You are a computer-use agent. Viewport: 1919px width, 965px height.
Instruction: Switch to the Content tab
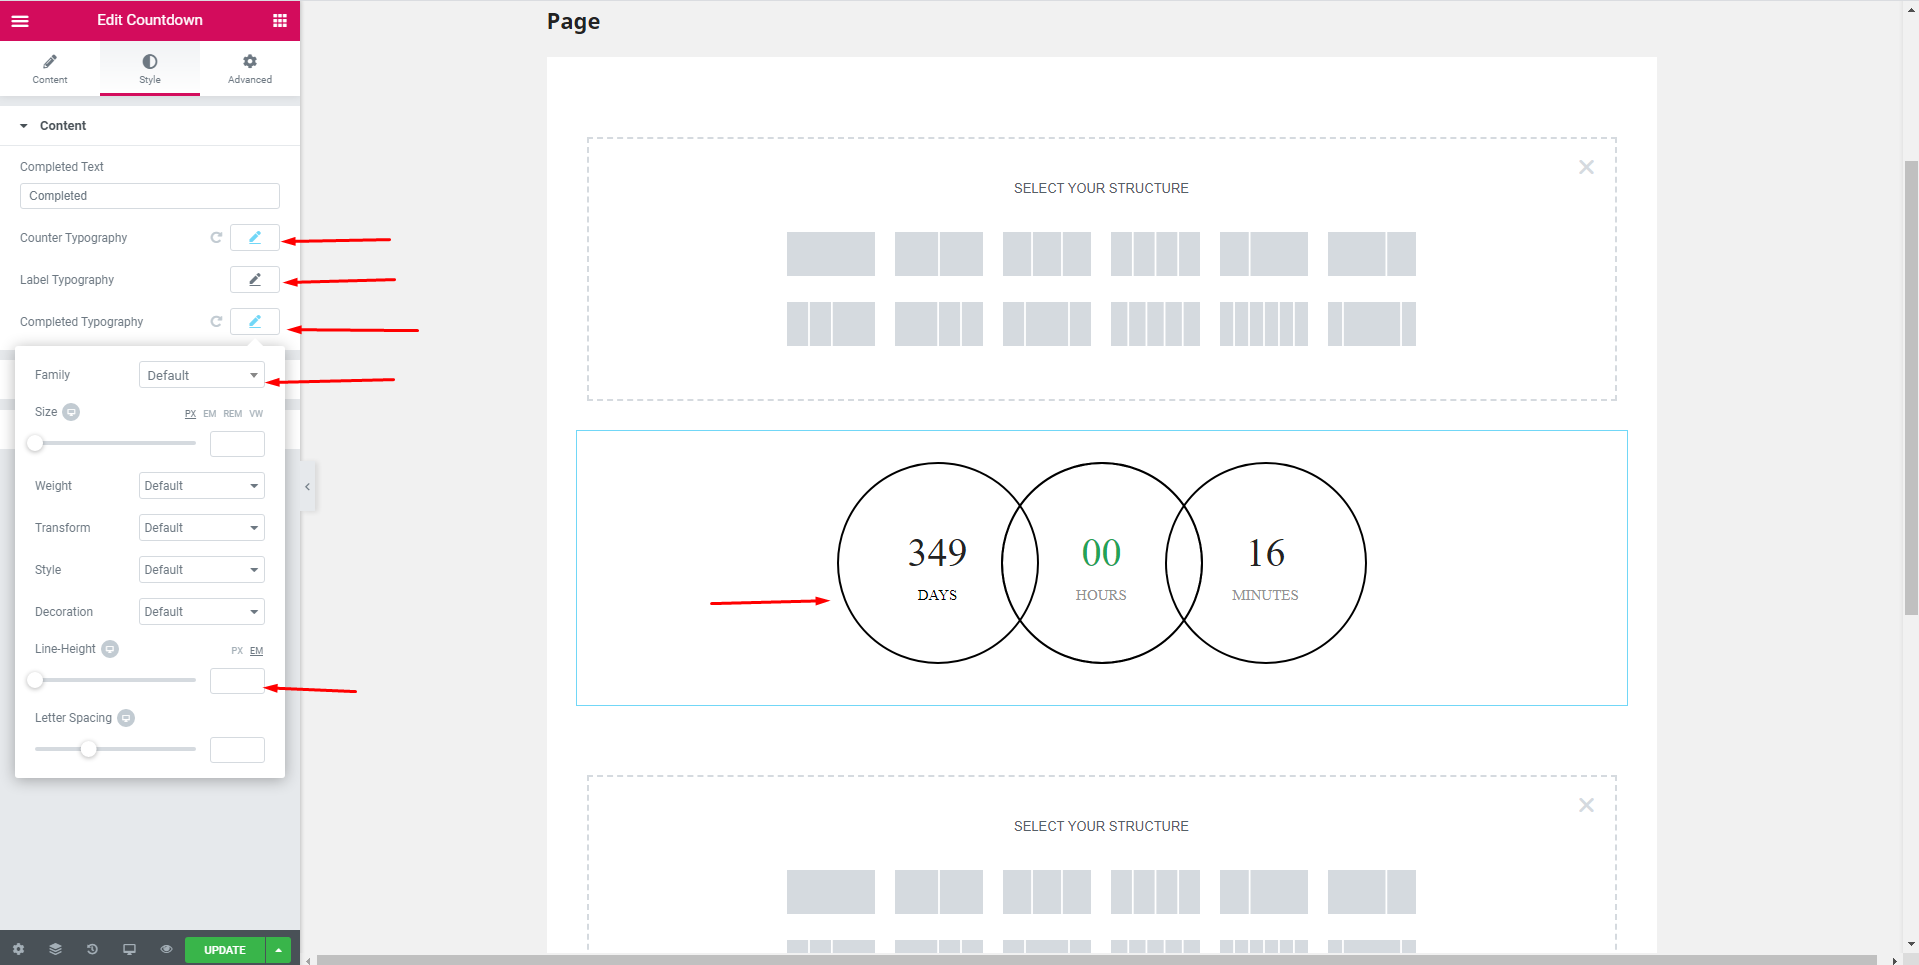[50, 69]
